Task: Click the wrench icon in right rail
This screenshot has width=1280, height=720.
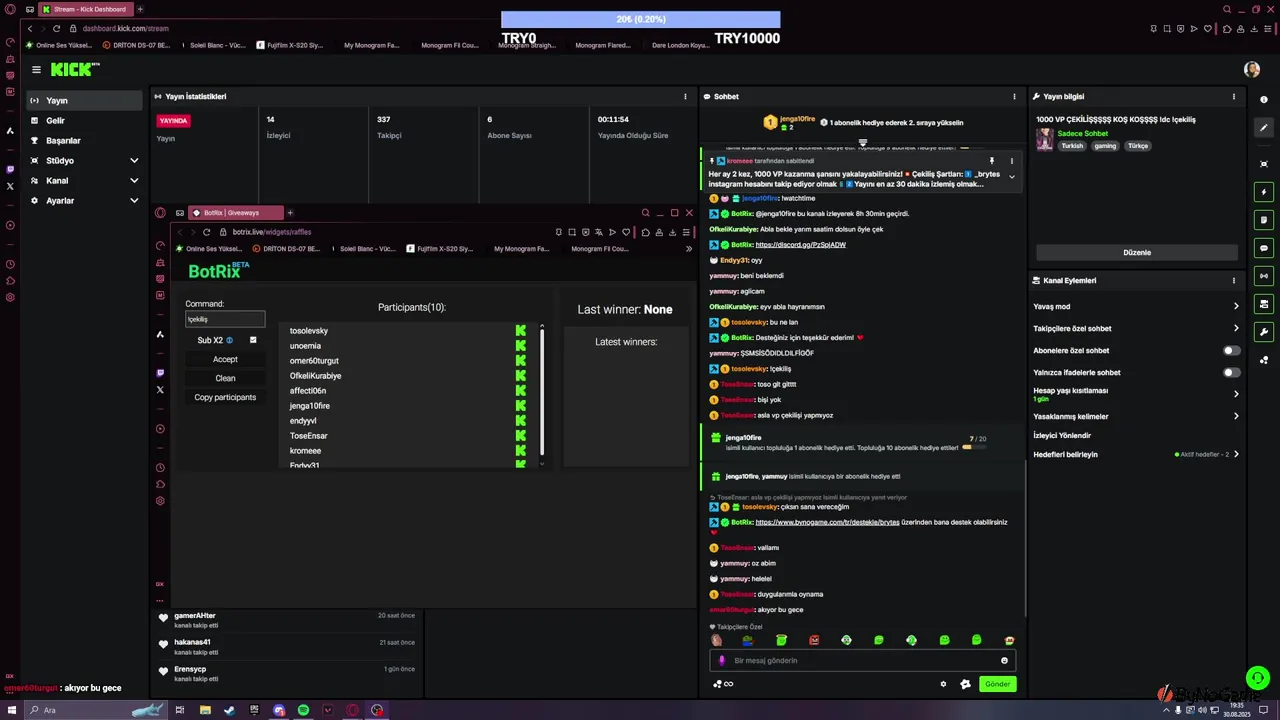Action: (1264, 332)
